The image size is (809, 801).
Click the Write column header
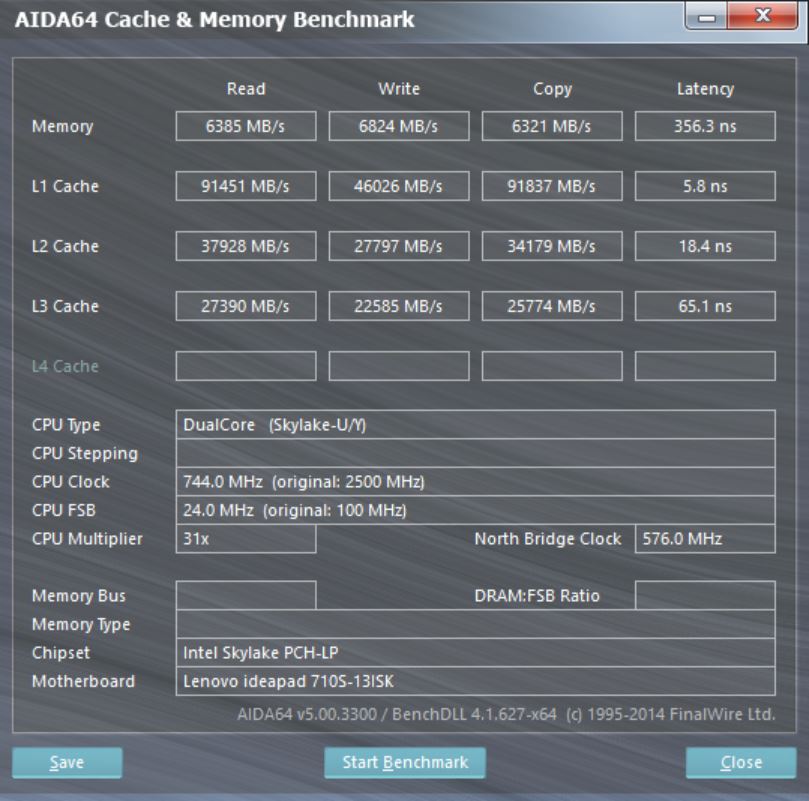point(399,89)
